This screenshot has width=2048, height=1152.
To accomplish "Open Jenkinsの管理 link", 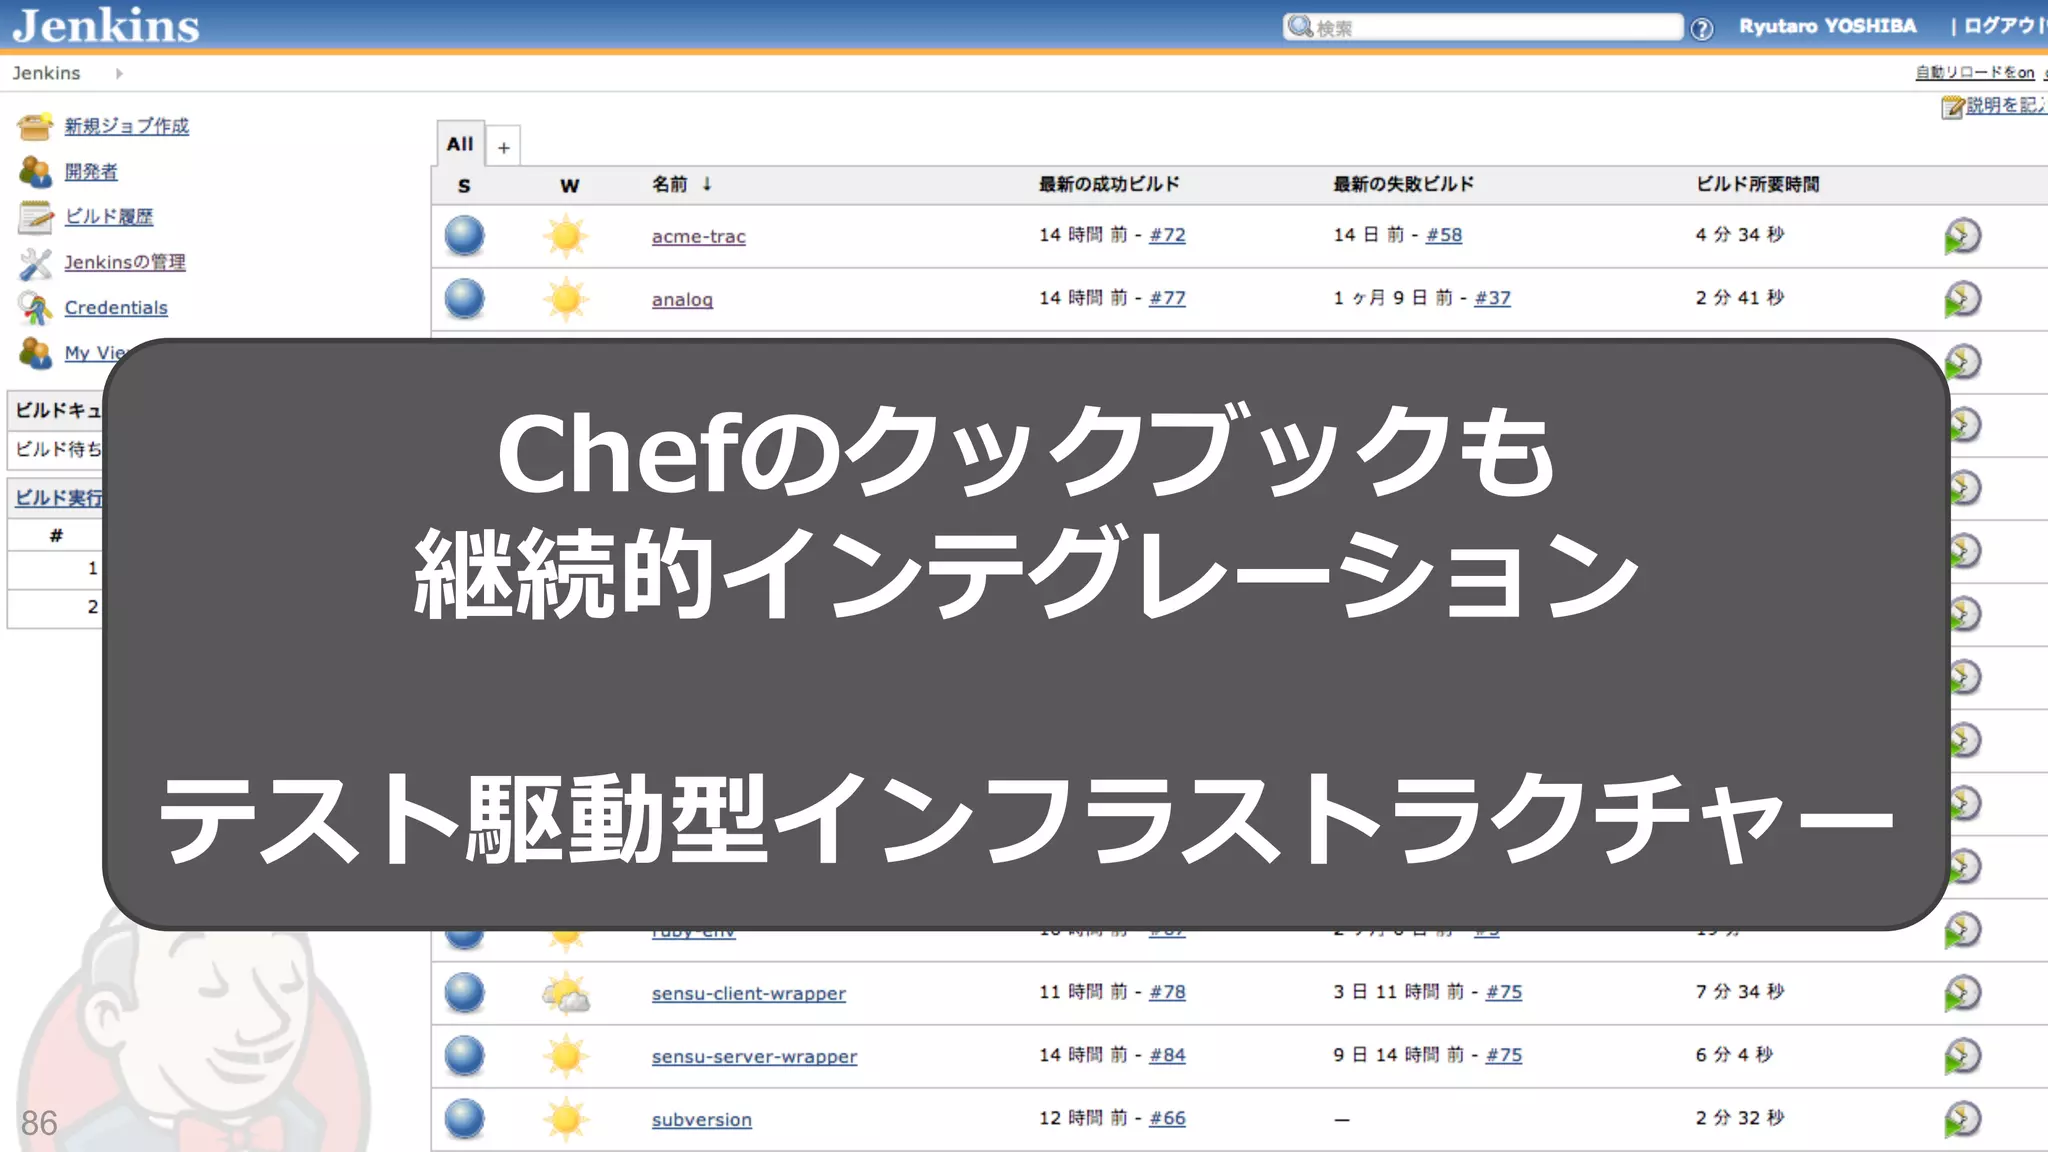I will click(125, 262).
